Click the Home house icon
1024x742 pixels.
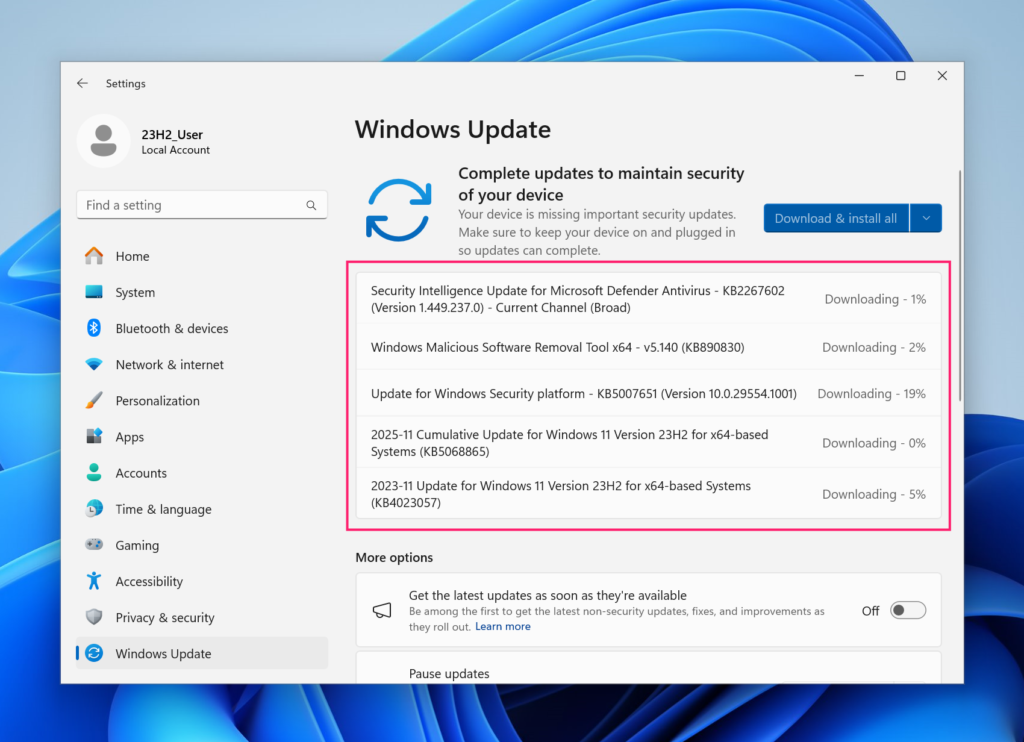click(x=94, y=256)
